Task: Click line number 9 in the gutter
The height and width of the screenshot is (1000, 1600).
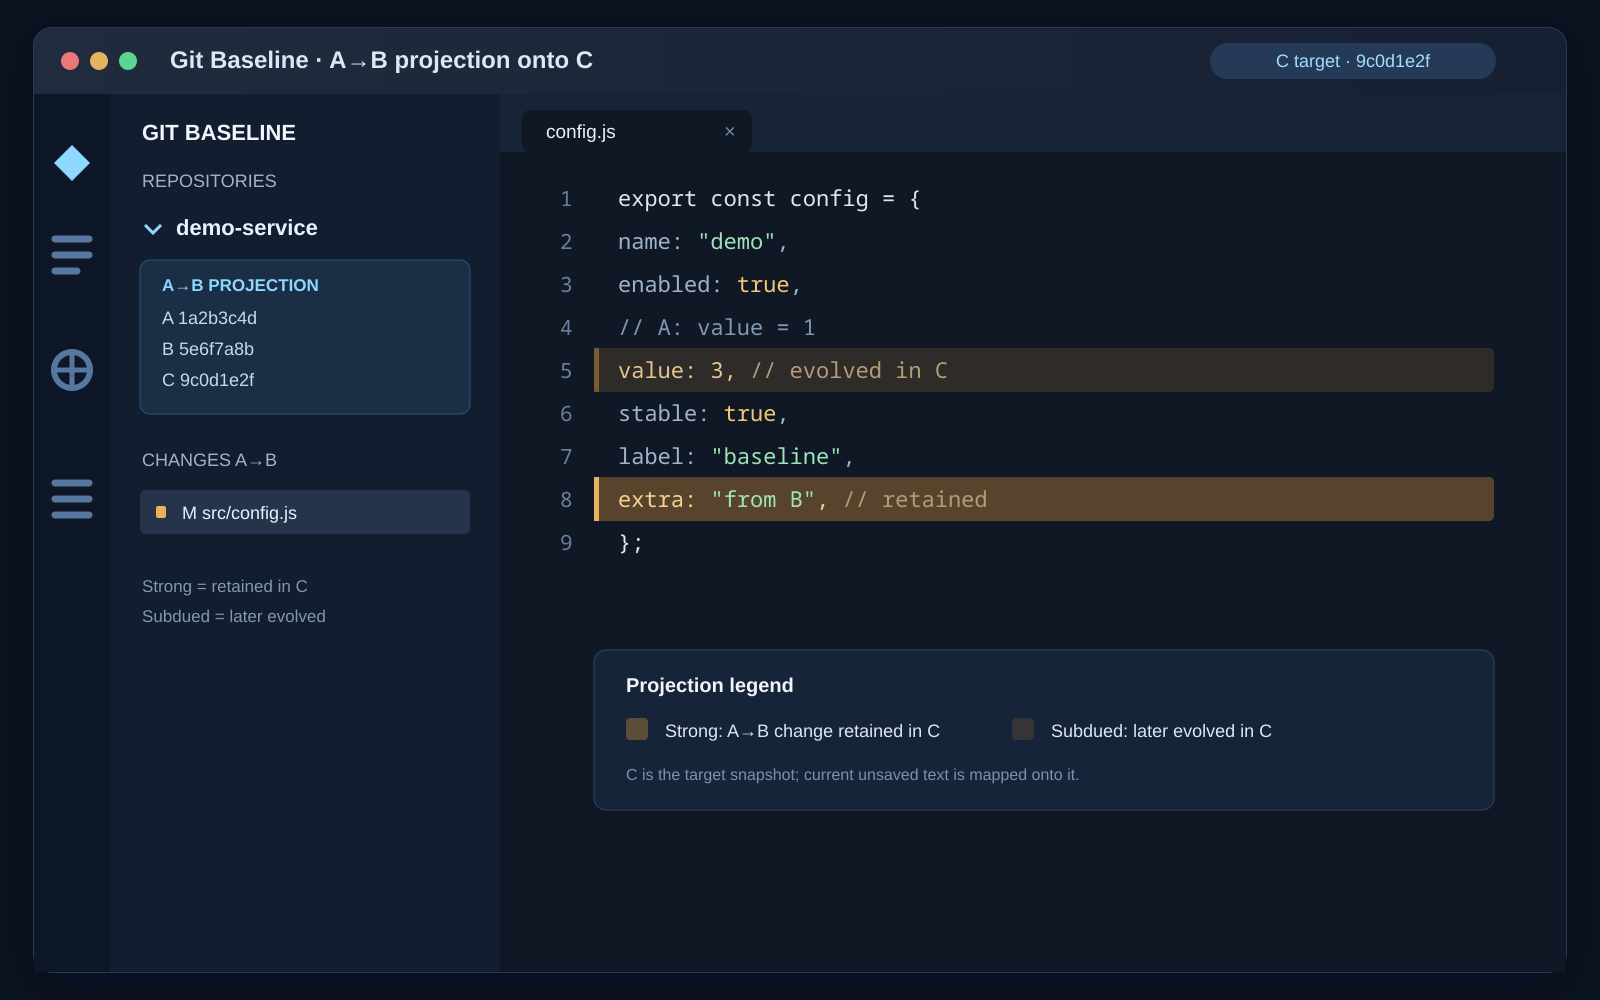Action: click(x=566, y=543)
